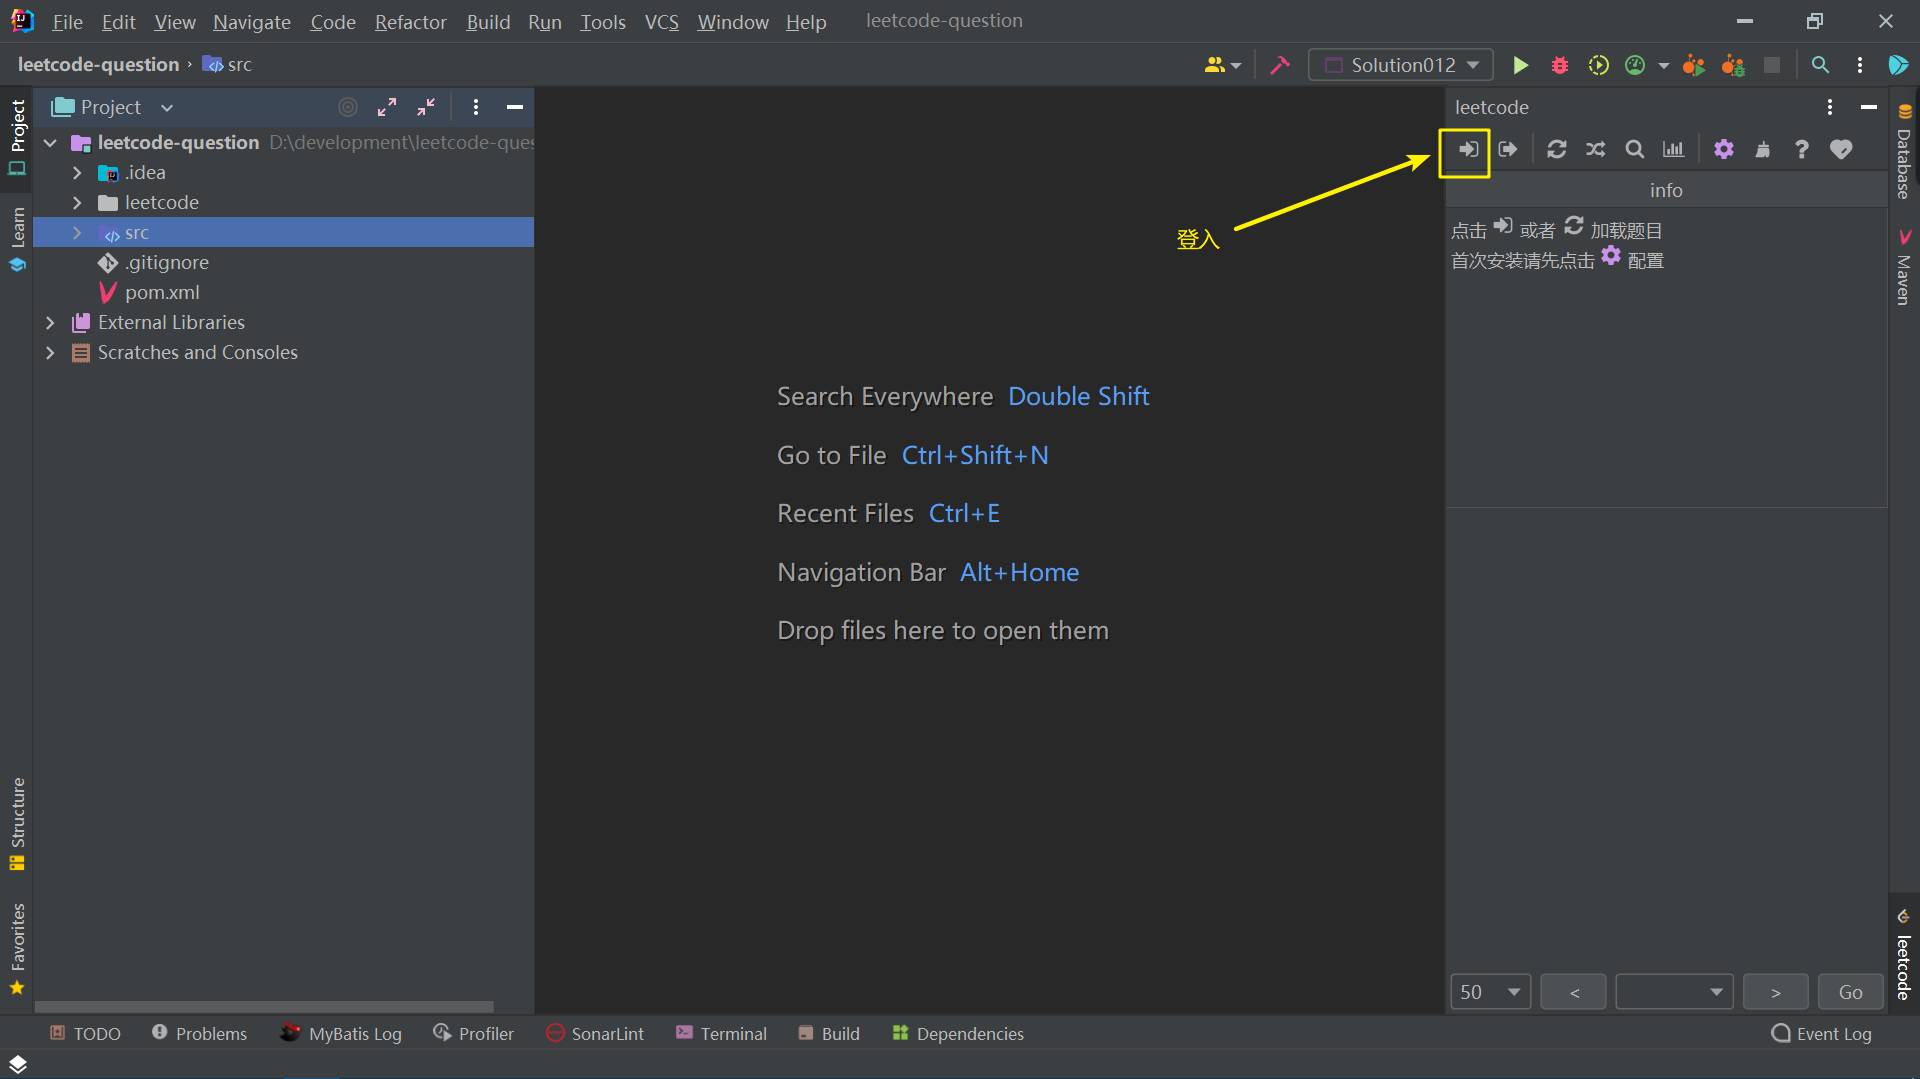Toggle the Maven tool window tab
Image resolution: width=1920 pixels, height=1079 pixels.
click(x=1904, y=267)
